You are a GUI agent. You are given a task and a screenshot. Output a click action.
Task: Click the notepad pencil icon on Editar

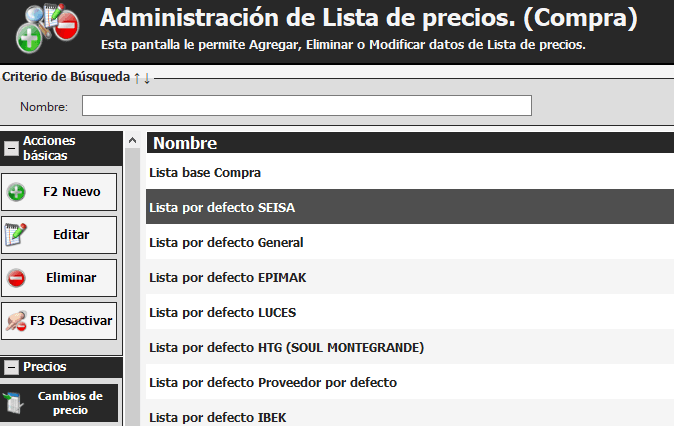[x=16, y=235]
